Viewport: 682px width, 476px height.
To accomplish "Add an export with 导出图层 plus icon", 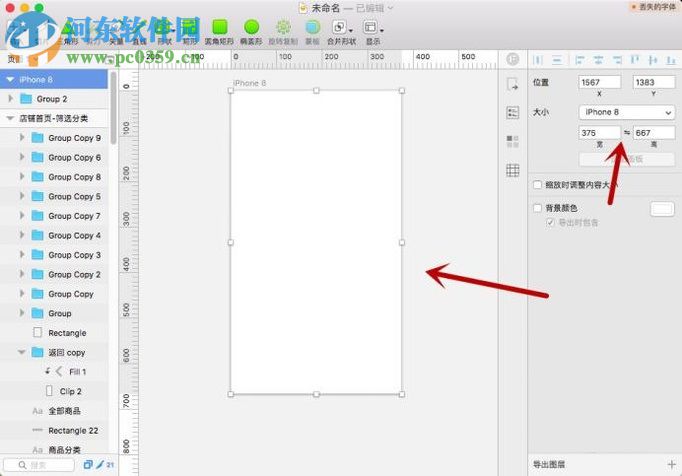I will pyautogui.click(x=671, y=465).
